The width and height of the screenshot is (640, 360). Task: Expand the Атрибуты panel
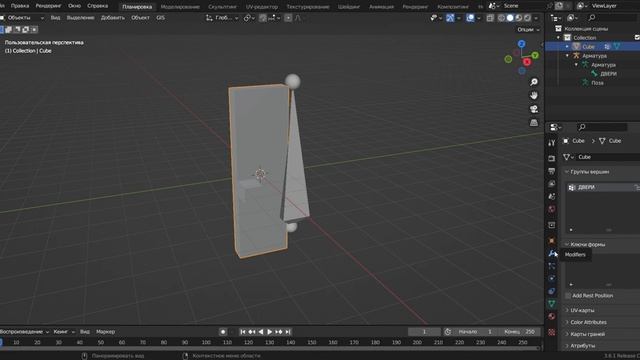582,346
